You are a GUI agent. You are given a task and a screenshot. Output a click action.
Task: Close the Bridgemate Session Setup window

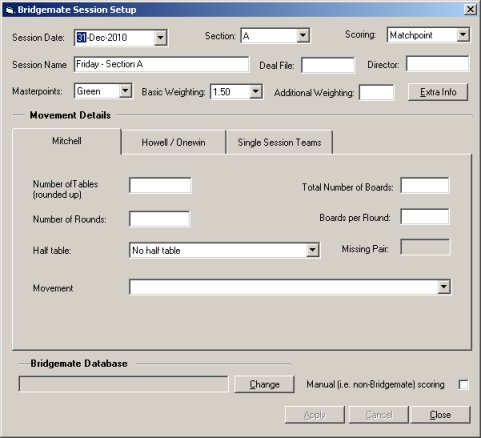[470, 9]
